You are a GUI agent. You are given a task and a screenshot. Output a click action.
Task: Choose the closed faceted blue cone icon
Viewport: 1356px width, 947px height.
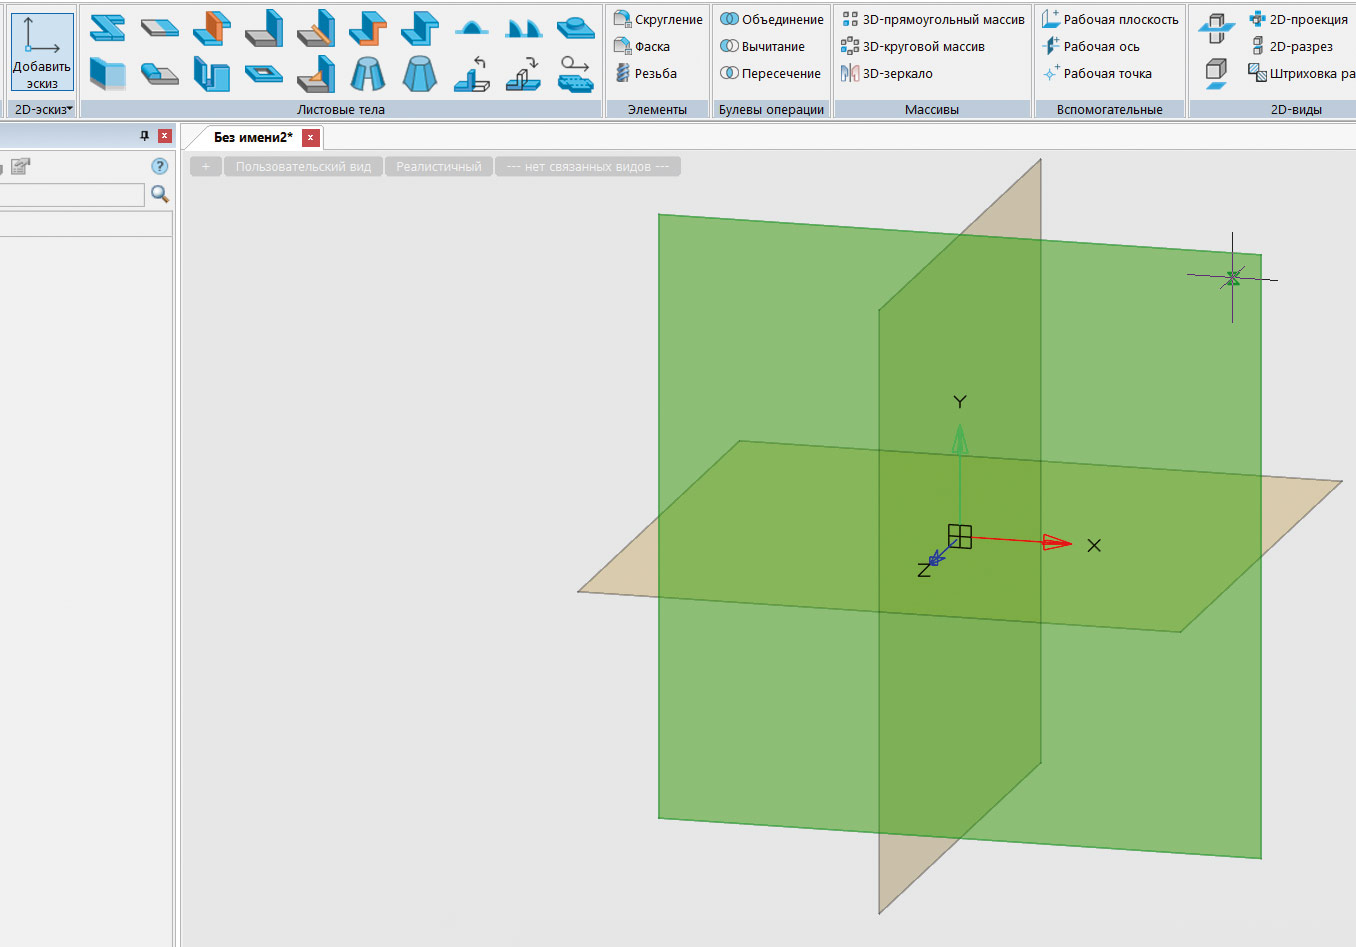click(419, 74)
